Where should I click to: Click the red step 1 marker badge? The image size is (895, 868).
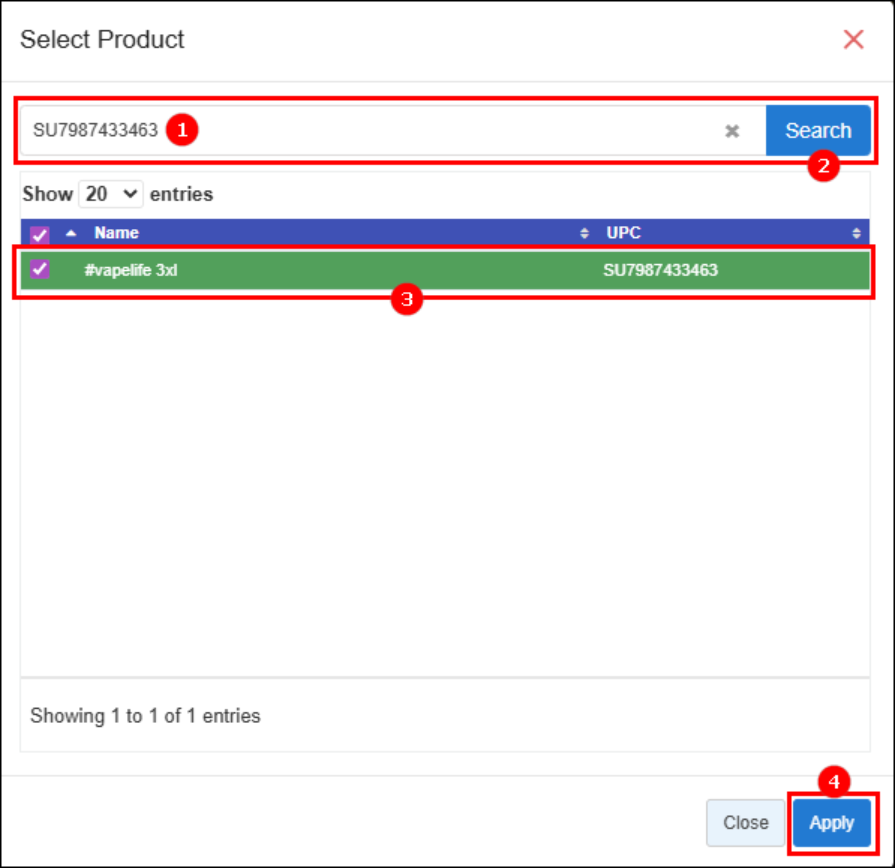coord(182,130)
